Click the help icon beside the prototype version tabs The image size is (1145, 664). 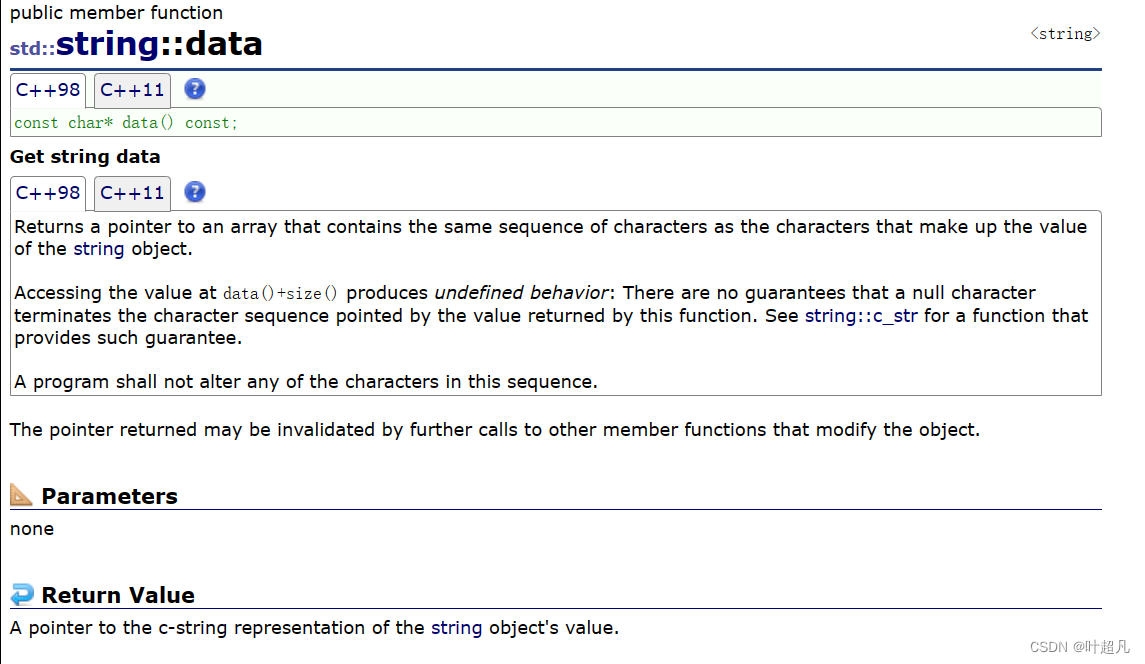point(195,89)
